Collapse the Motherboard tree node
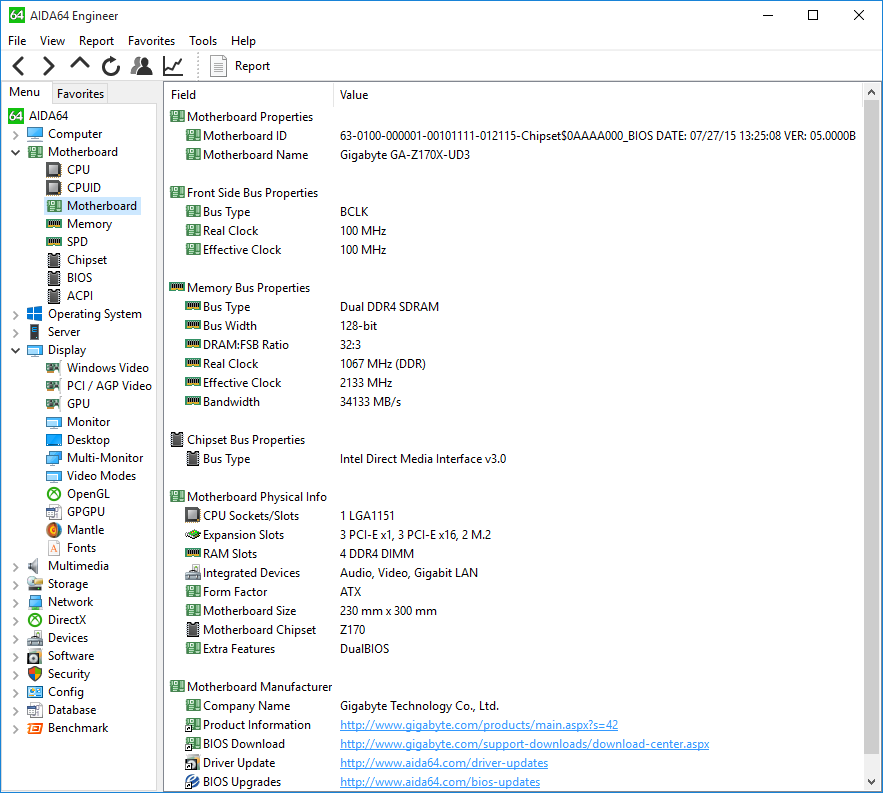 [x=15, y=153]
